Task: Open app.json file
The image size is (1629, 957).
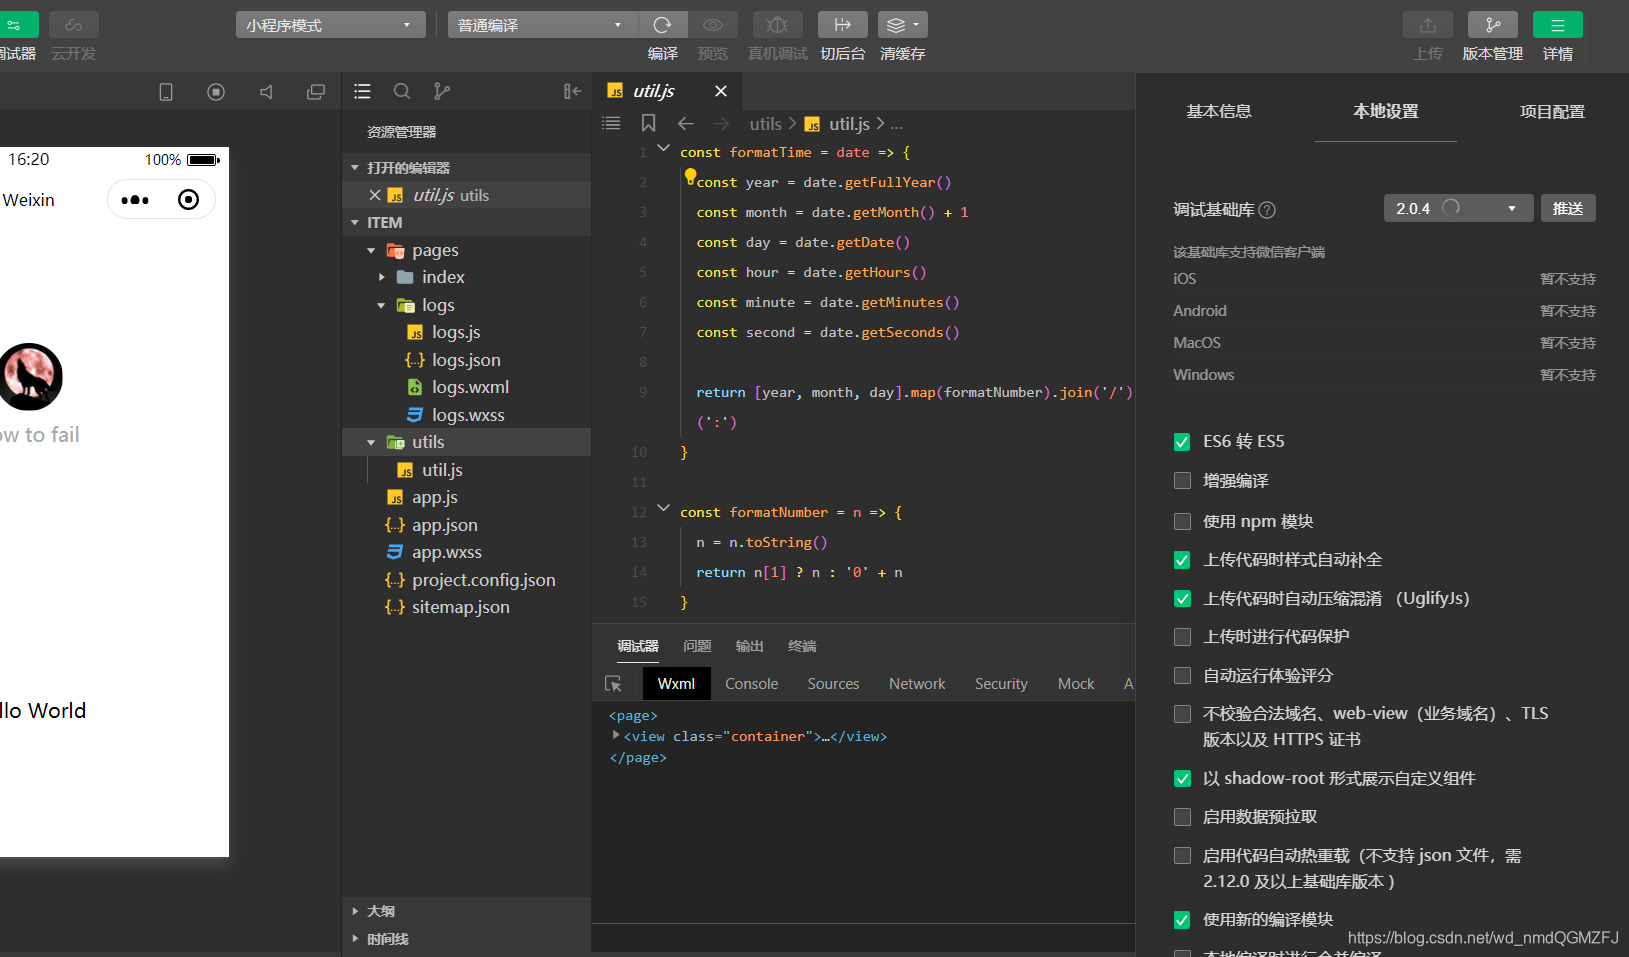Action: [445, 525]
